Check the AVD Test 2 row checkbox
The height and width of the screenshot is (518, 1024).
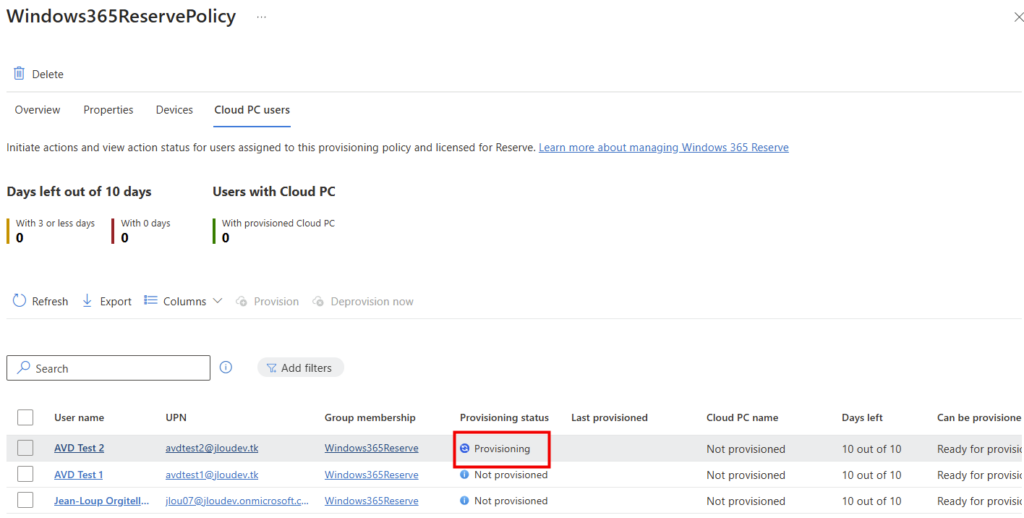pyautogui.click(x=25, y=448)
